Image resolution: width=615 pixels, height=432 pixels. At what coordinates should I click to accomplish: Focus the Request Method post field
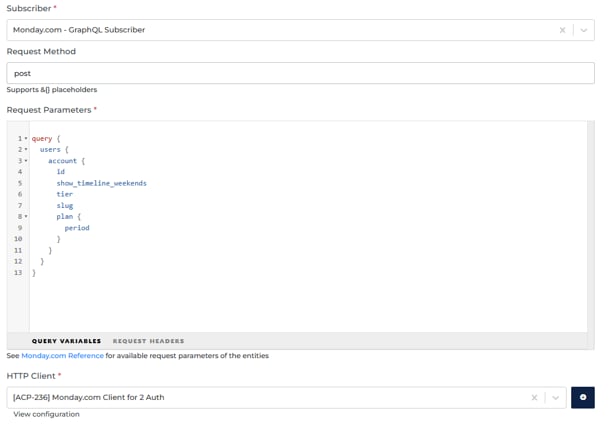pos(300,73)
